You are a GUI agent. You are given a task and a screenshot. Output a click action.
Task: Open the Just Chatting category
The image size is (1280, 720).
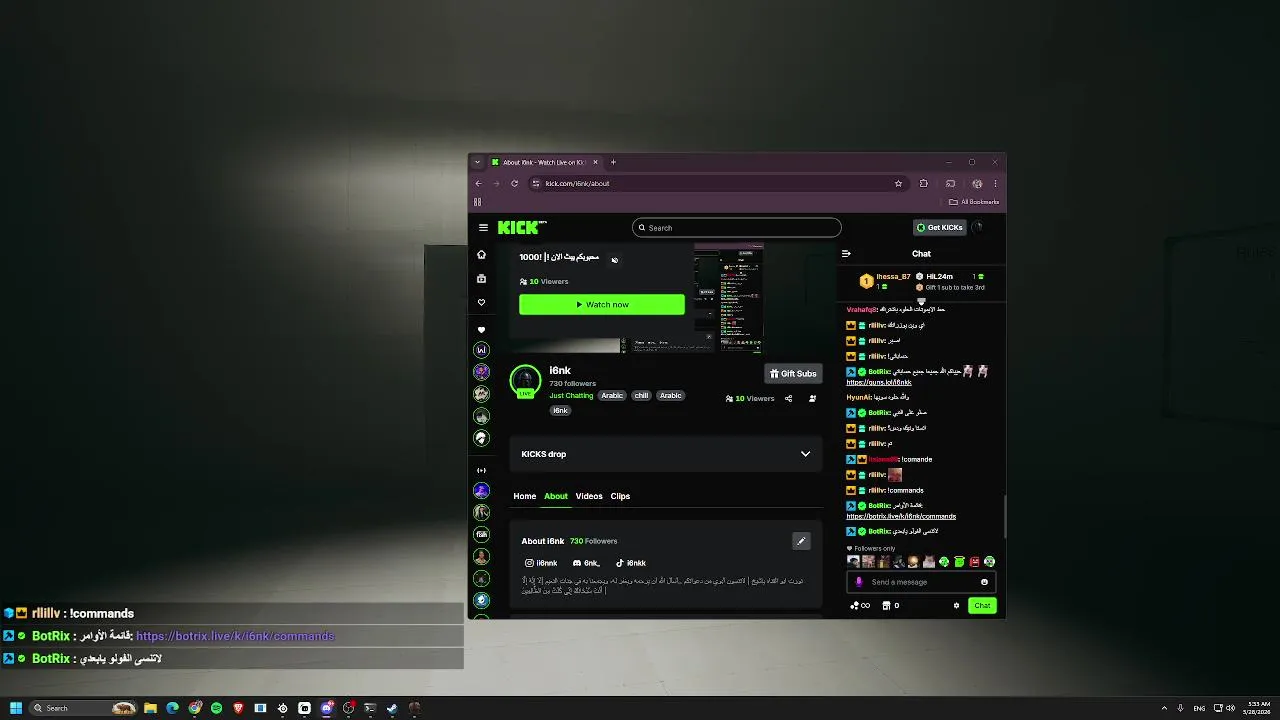(x=571, y=395)
